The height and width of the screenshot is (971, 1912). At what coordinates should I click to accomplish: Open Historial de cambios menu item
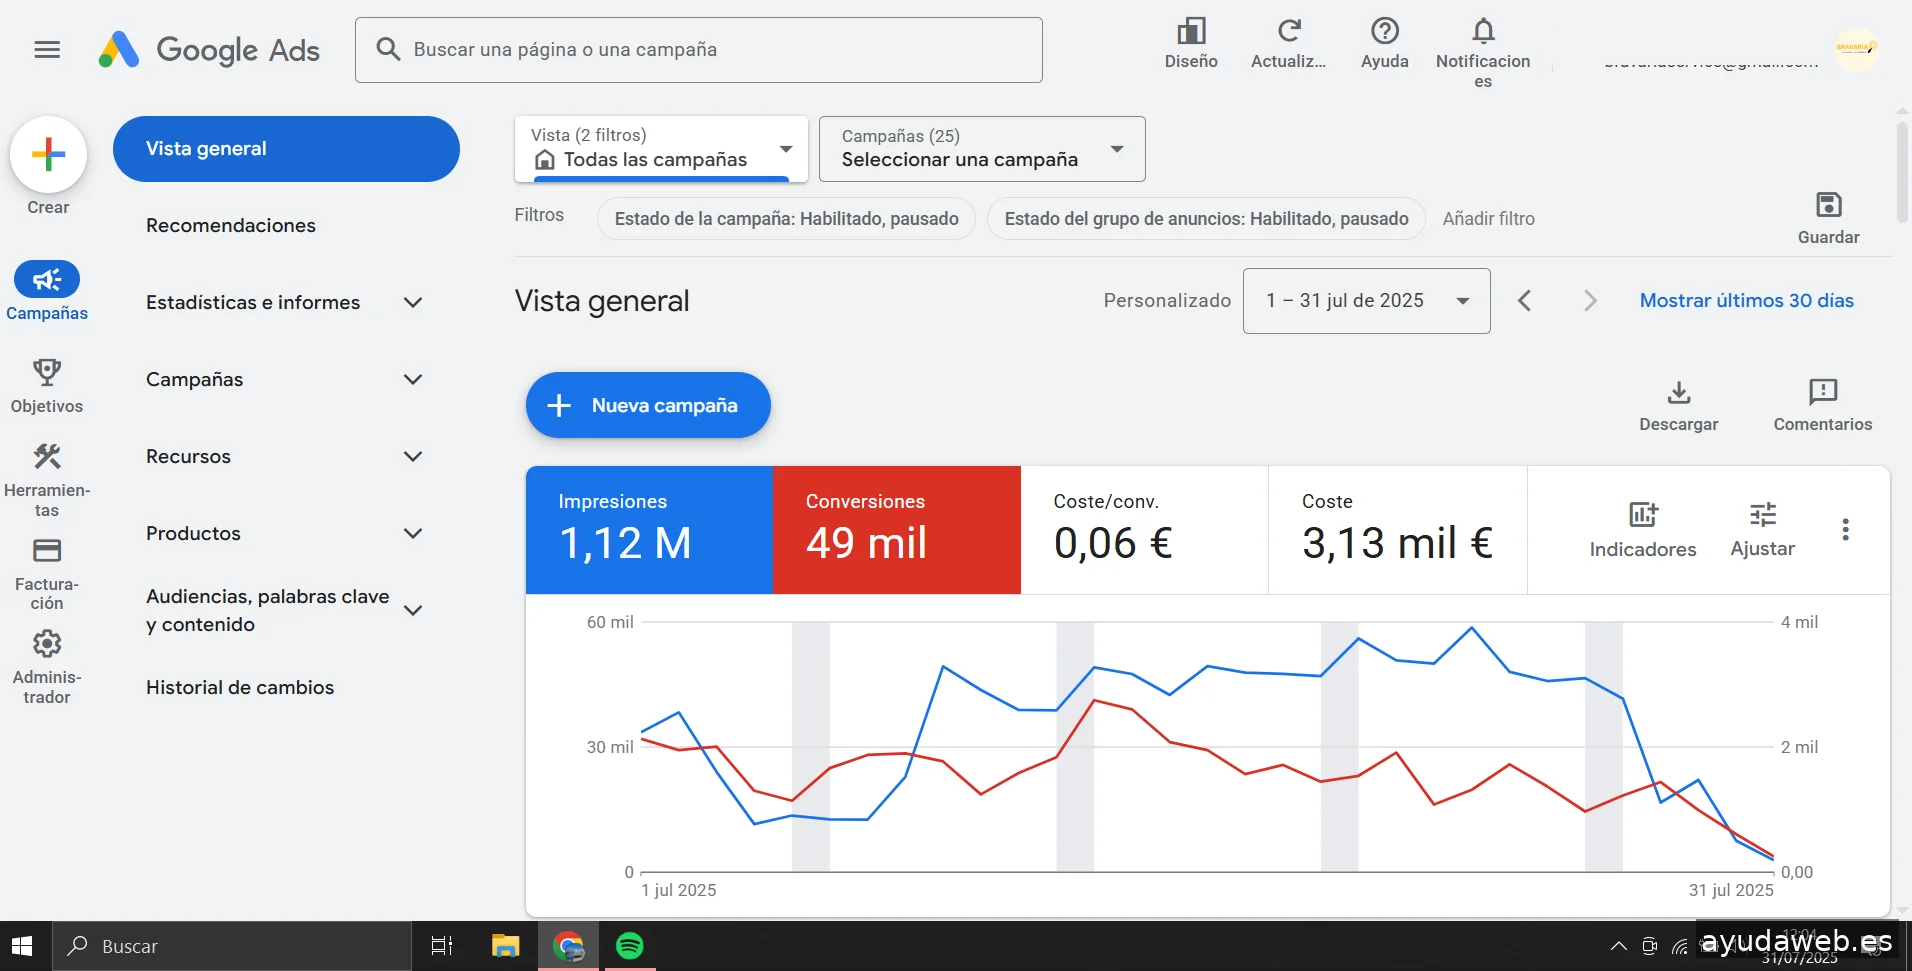click(x=240, y=688)
